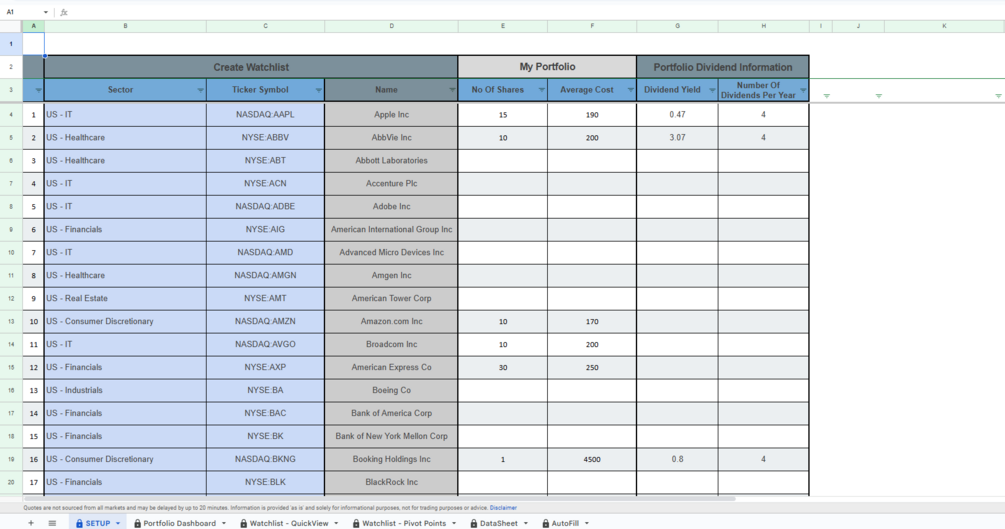
Task: Select the NYSE:ACN ticker cell
Action: [265, 183]
